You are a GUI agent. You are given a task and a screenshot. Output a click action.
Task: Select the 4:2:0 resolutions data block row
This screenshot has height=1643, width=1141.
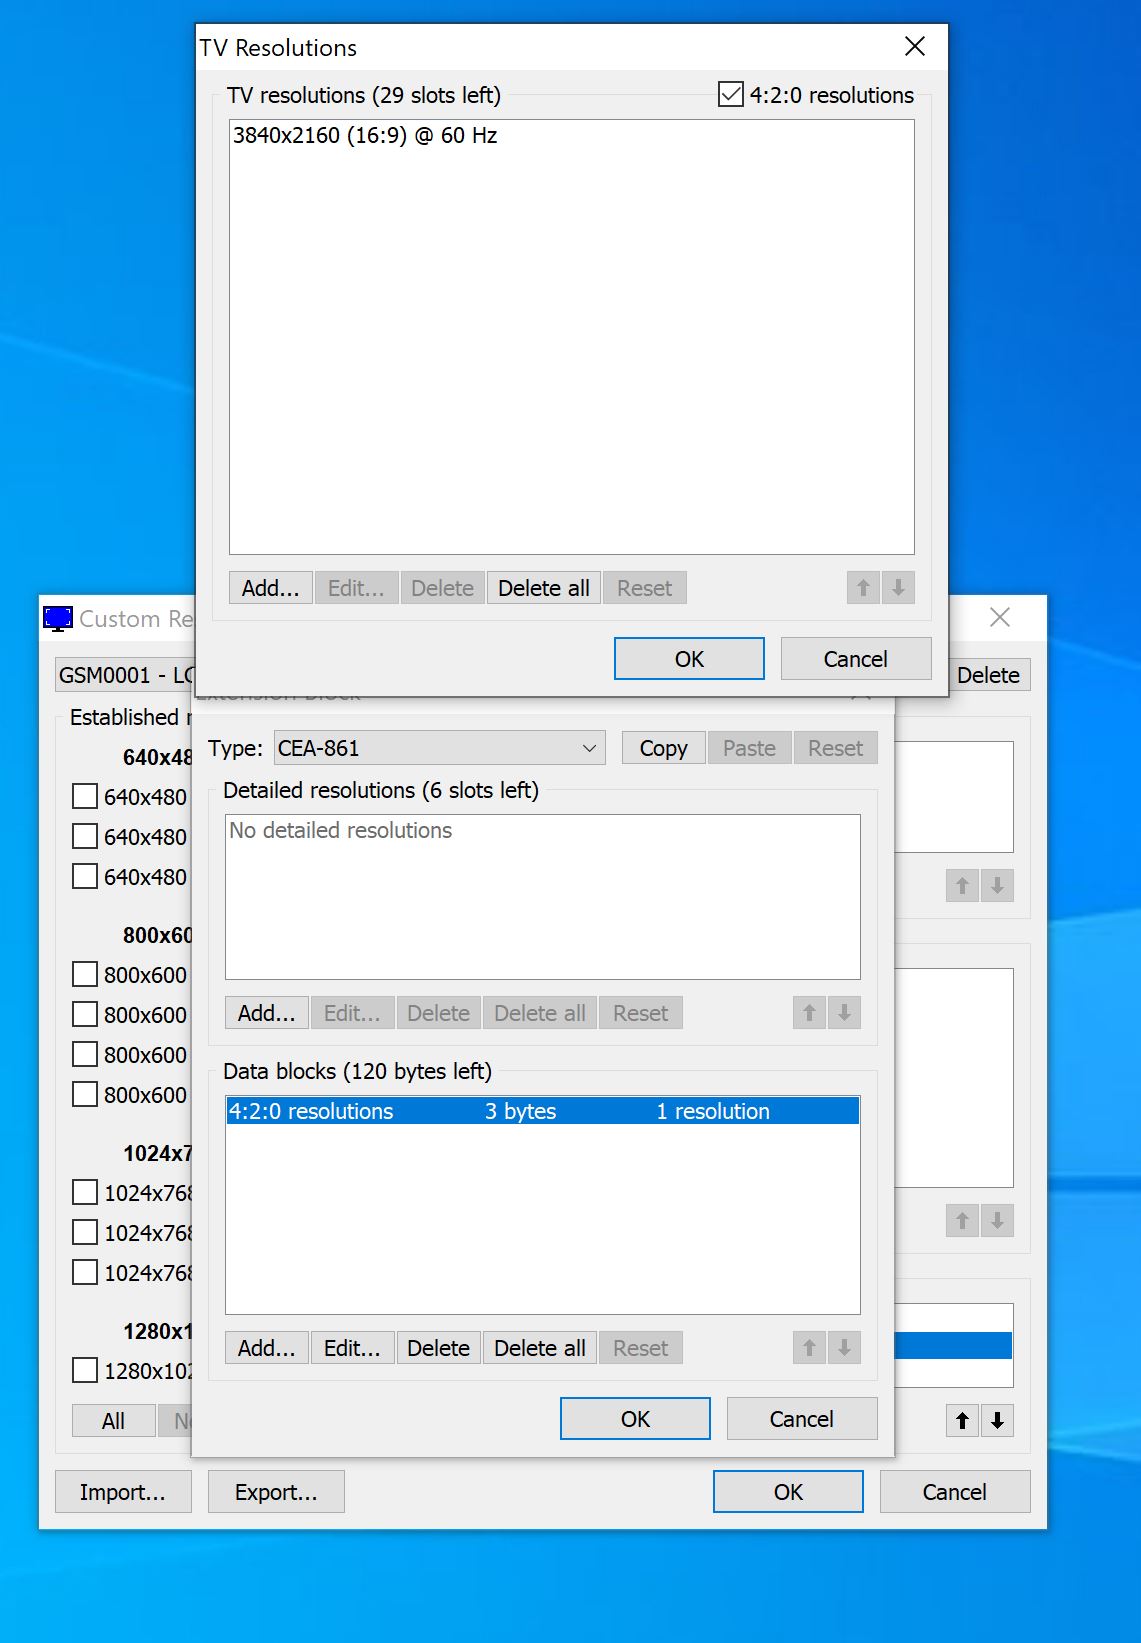pyautogui.click(x=542, y=1111)
